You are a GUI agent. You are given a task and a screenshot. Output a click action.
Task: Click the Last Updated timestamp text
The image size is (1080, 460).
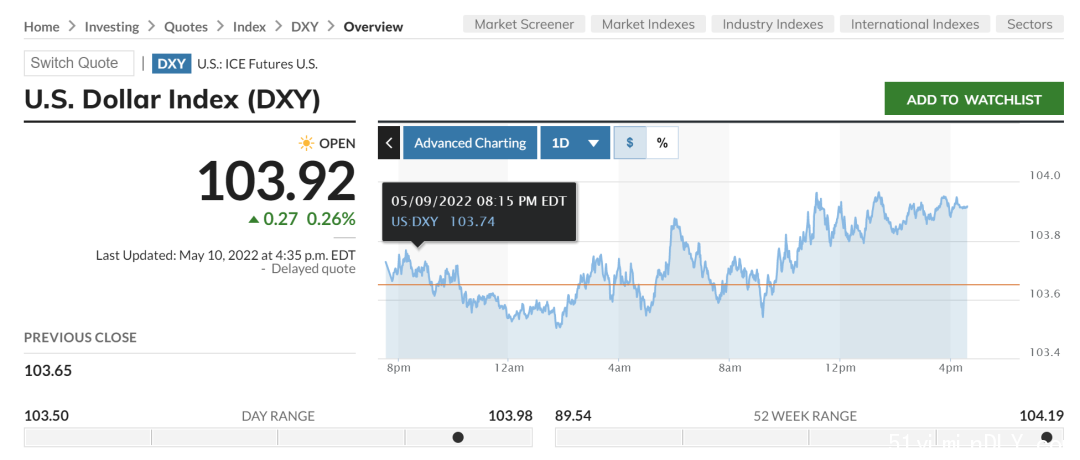(226, 255)
